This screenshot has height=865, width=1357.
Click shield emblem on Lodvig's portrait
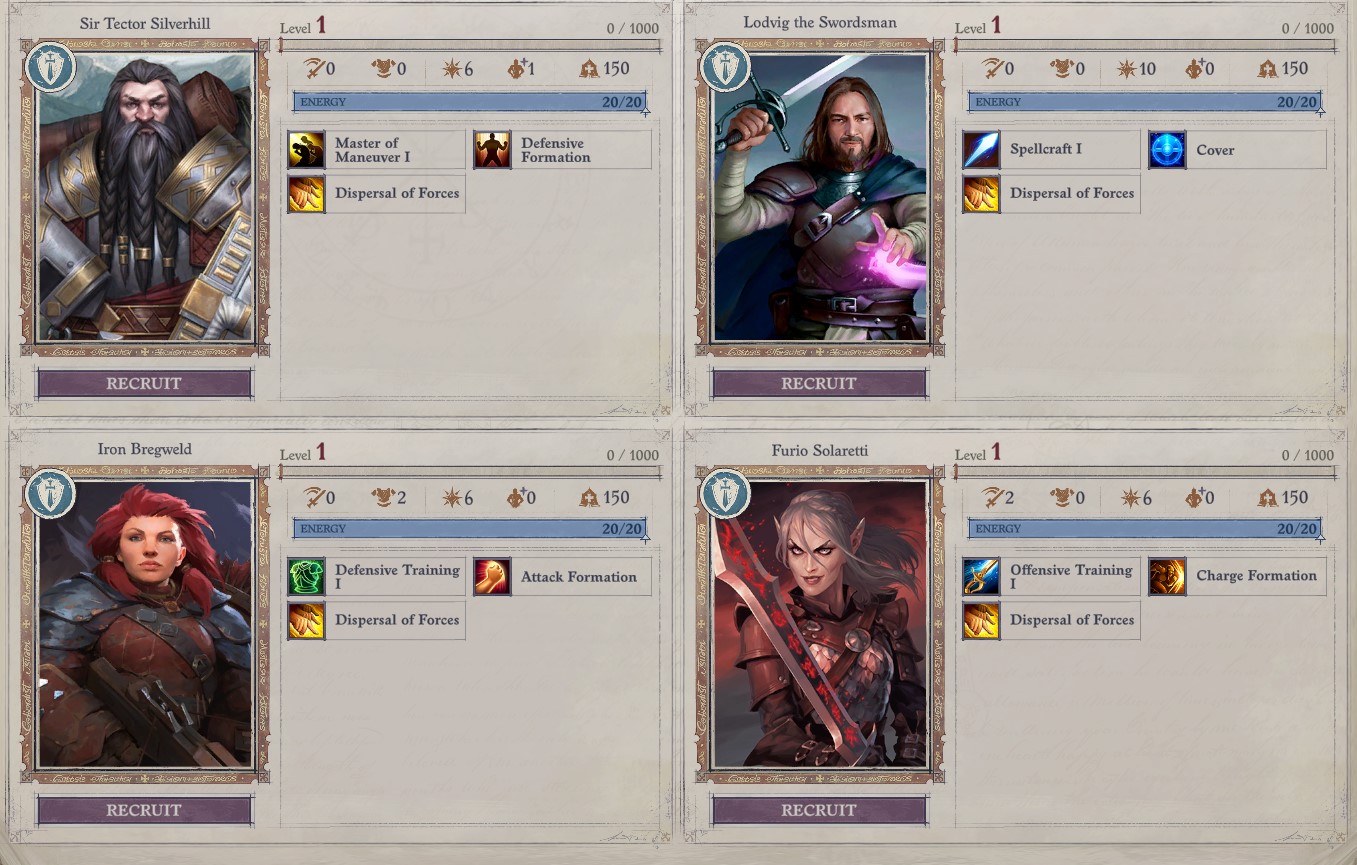(x=725, y=67)
